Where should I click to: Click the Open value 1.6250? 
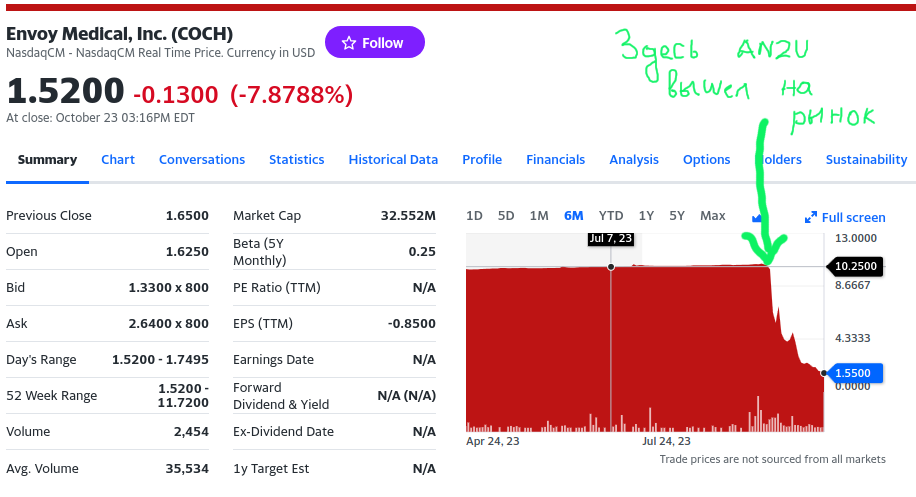click(187, 252)
